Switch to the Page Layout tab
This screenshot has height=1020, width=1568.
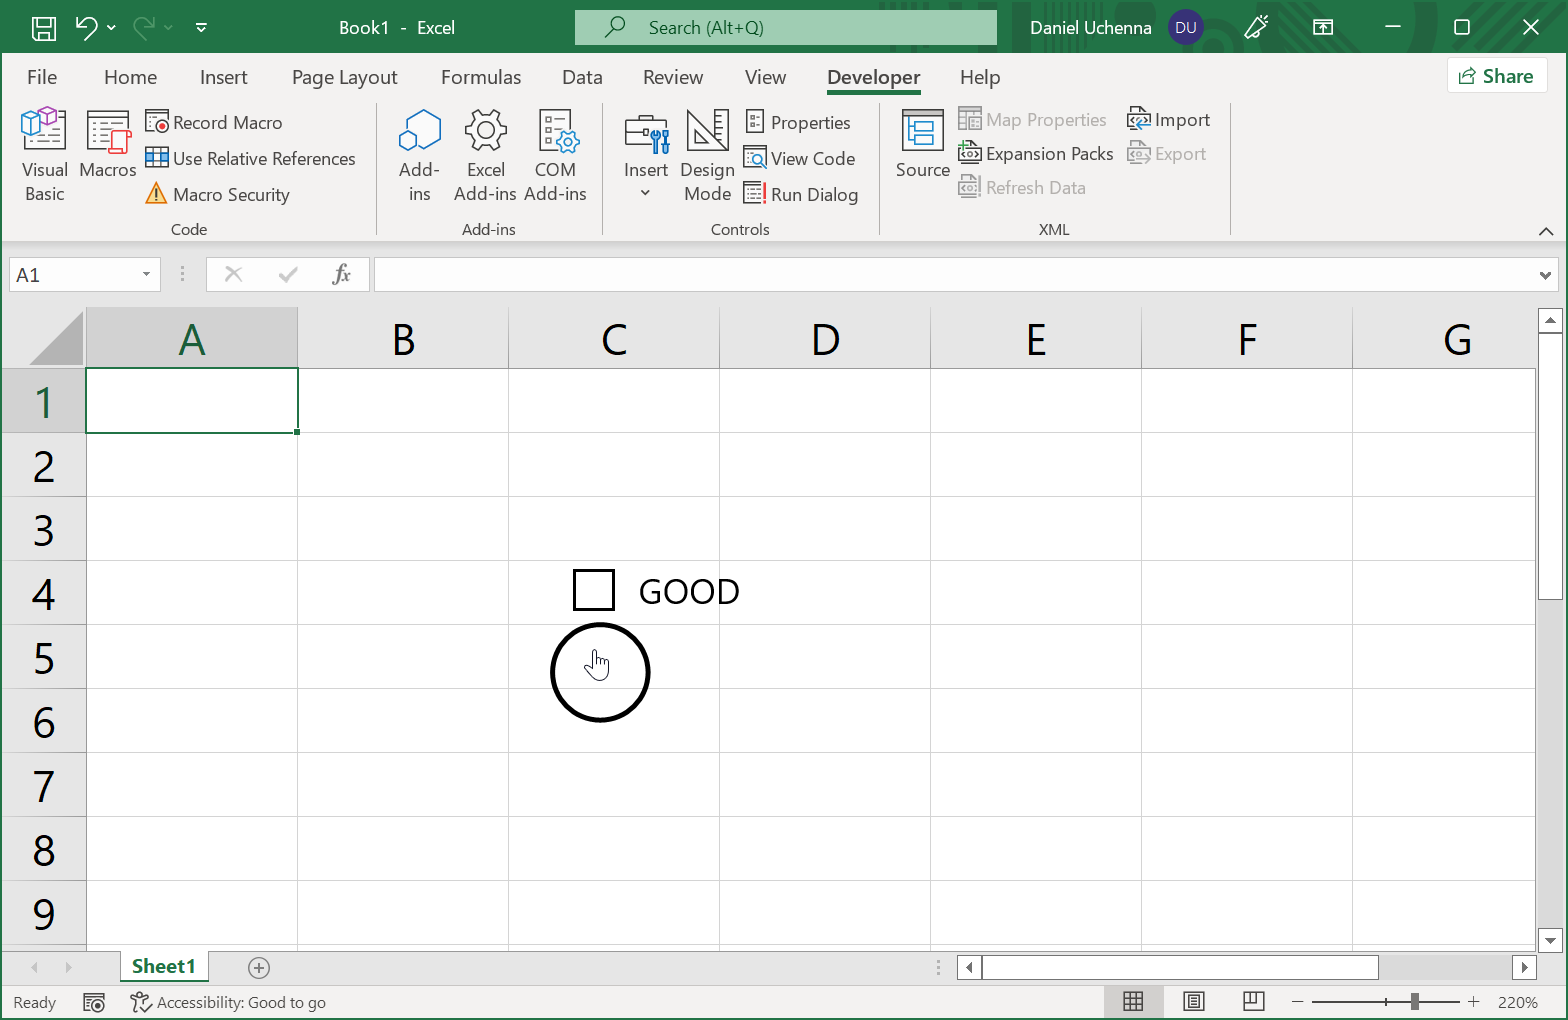point(345,77)
